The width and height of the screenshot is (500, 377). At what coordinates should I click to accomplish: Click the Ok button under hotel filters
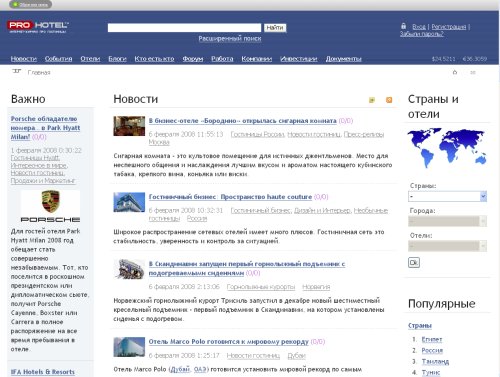(414, 263)
